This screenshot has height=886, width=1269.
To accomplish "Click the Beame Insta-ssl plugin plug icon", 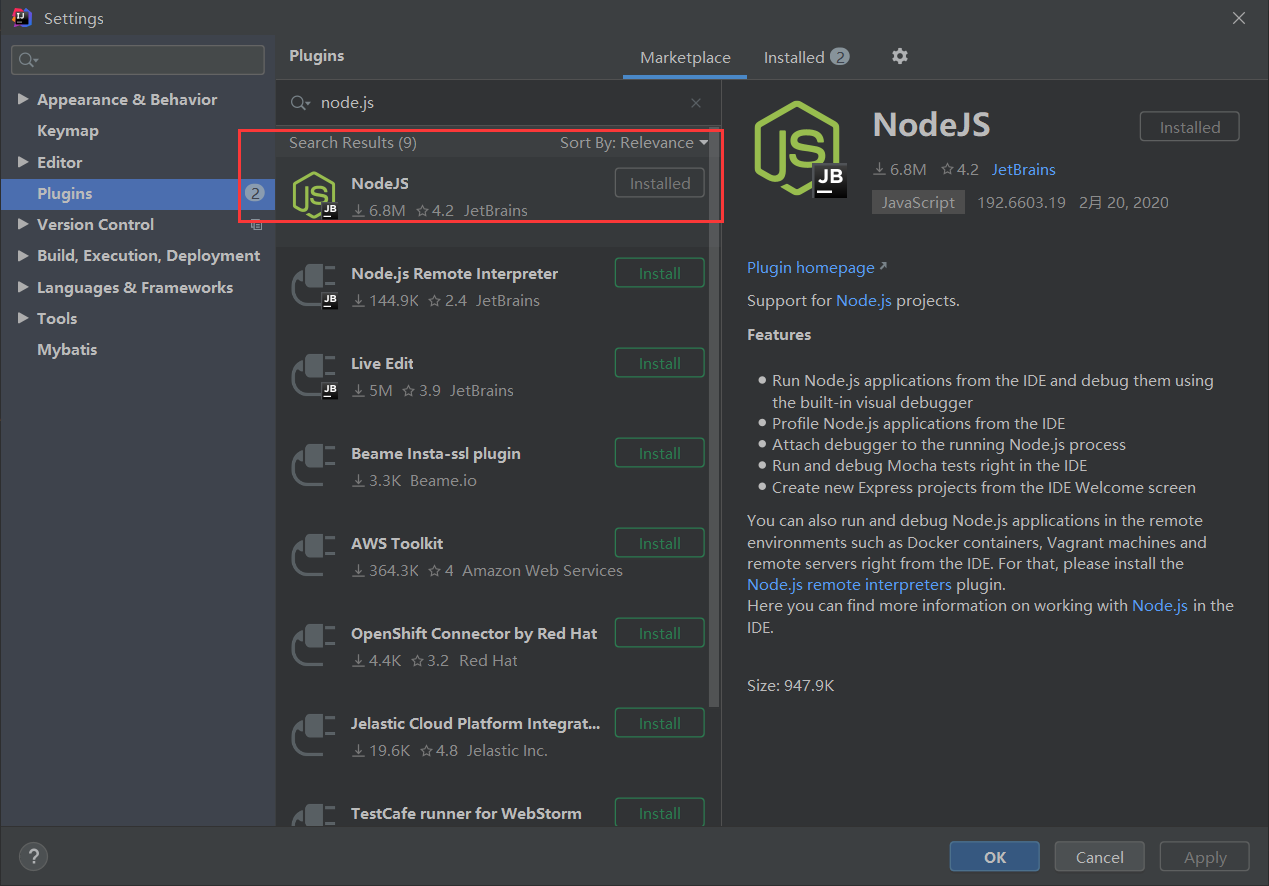I will [312, 466].
